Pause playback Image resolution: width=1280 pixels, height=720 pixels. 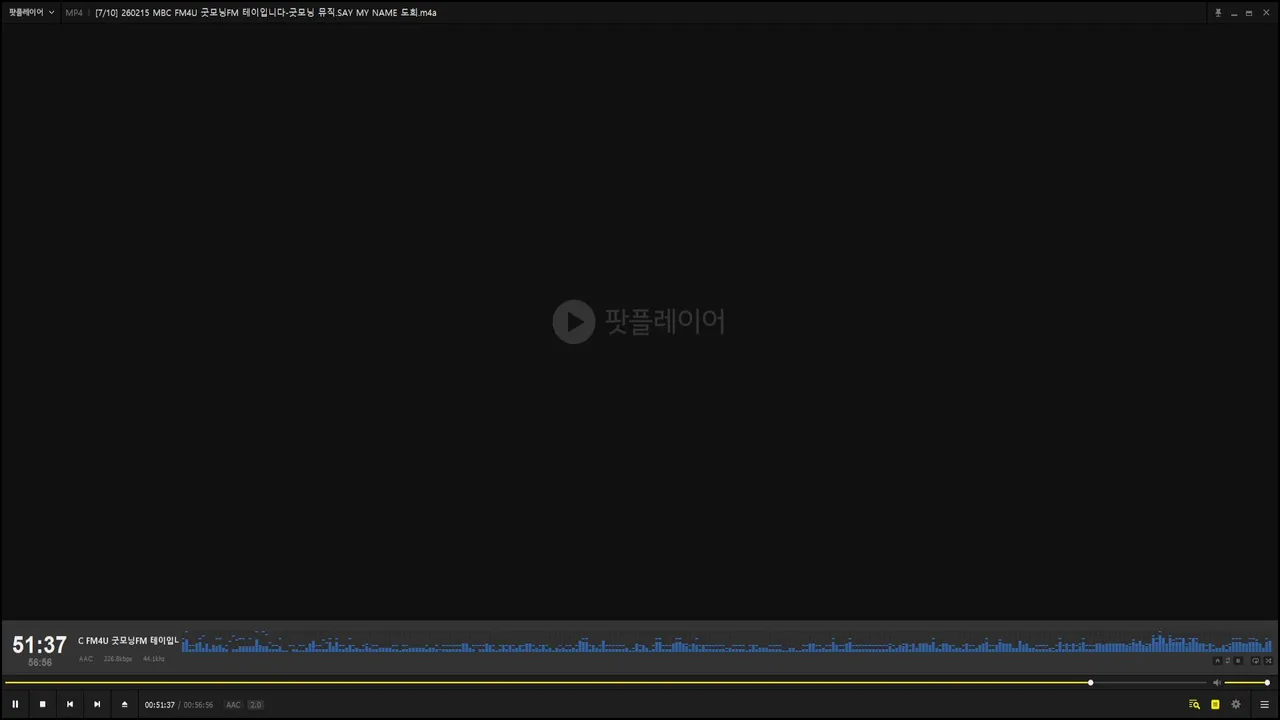15,704
